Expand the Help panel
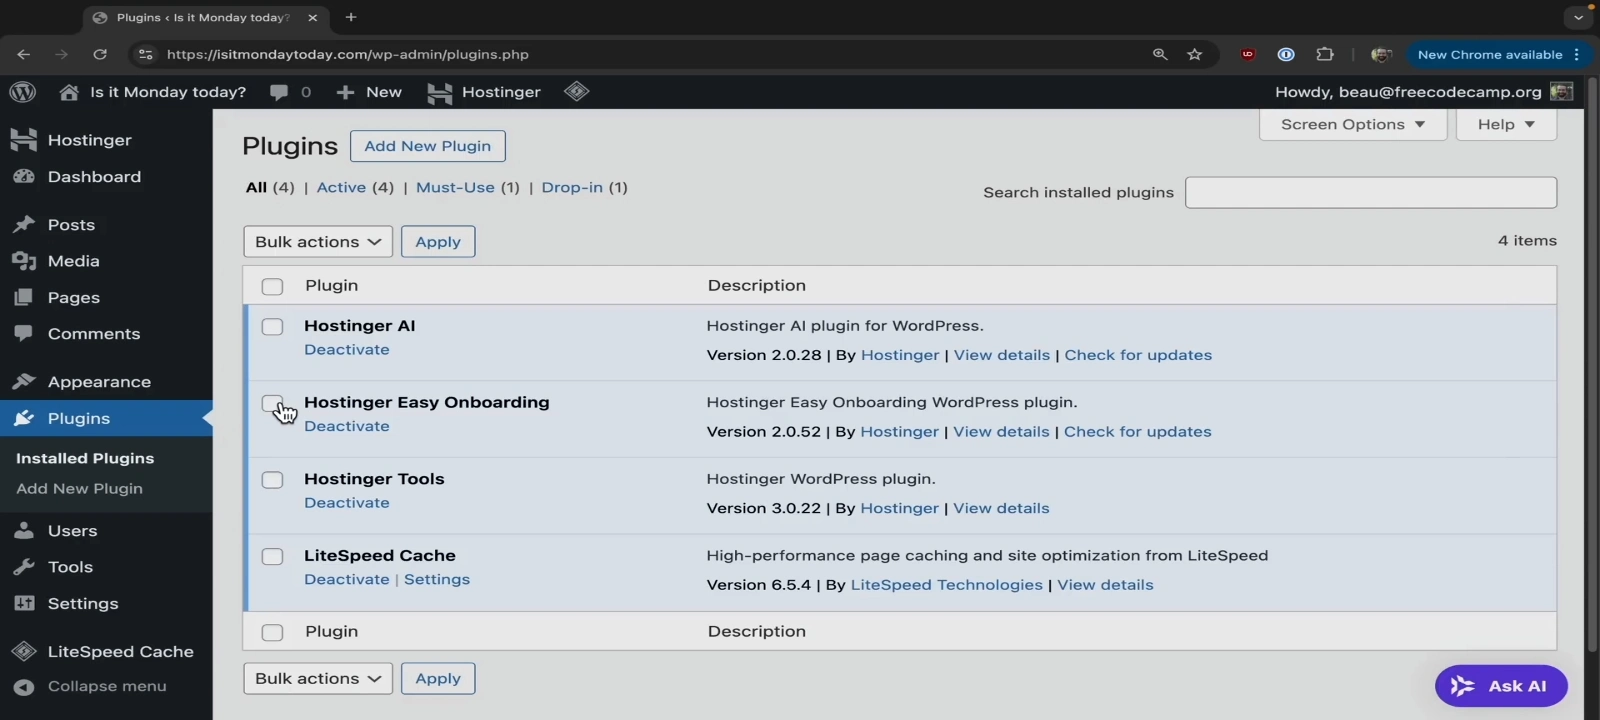The height and width of the screenshot is (720, 1600). 1506,125
